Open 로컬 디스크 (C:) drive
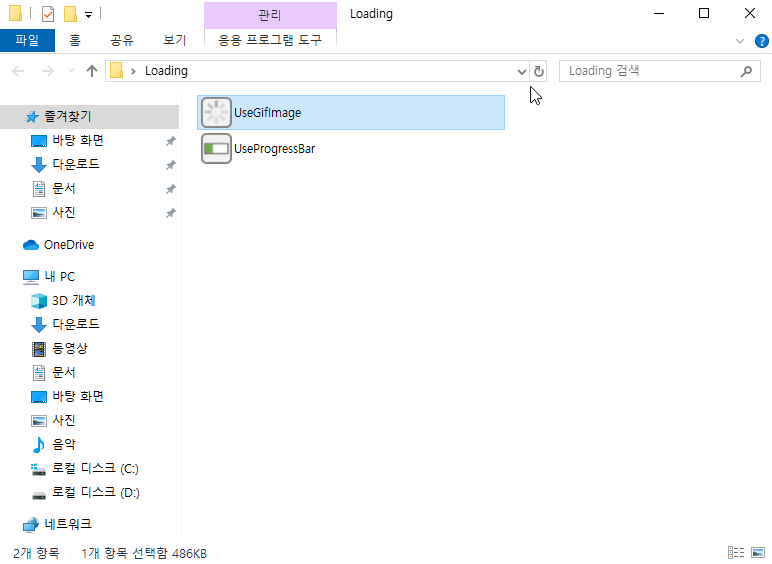 point(95,469)
